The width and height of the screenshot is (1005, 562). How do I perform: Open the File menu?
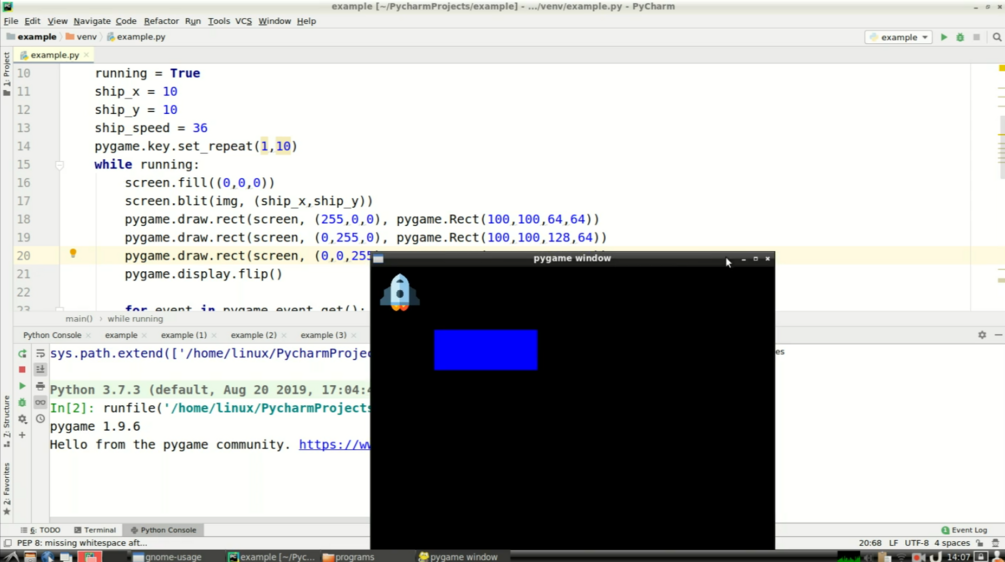[x=11, y=21]
